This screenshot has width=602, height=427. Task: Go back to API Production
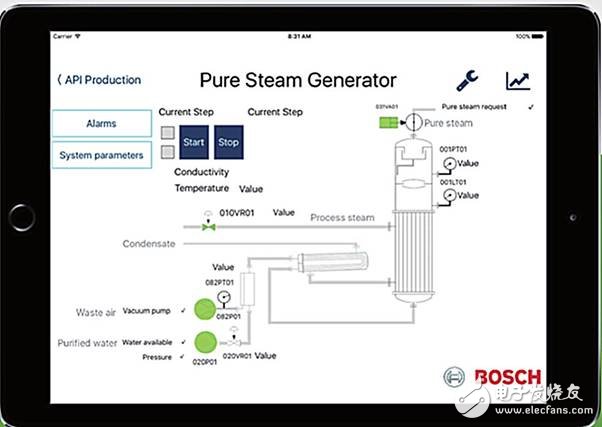98,80
